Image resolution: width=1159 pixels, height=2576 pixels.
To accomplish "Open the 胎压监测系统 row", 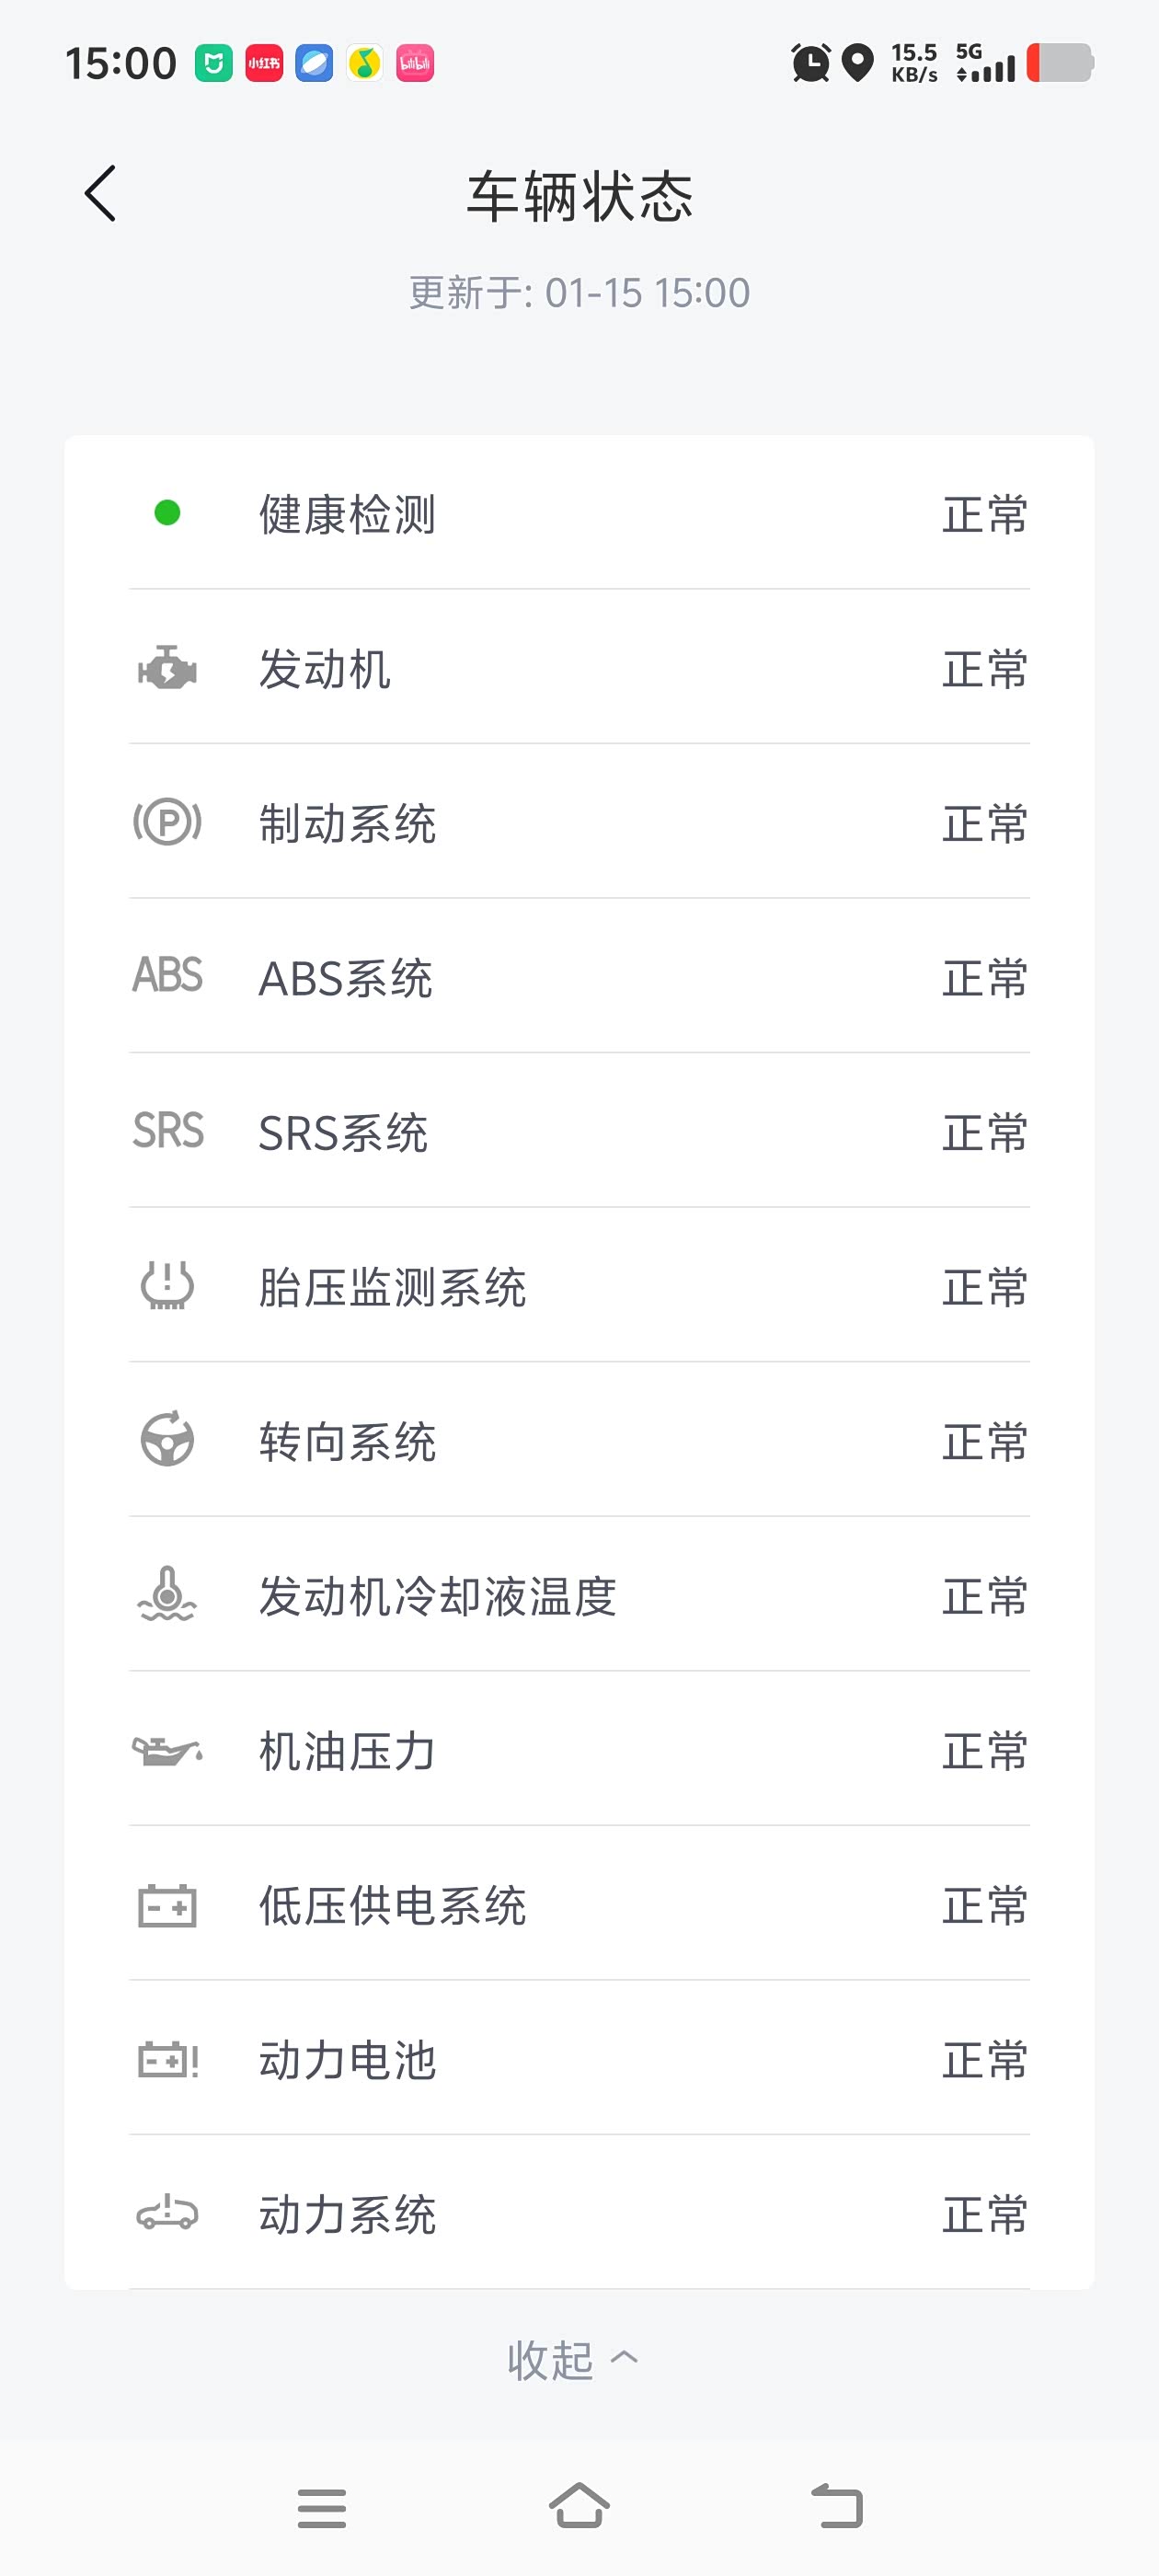I will click(579, 1286).
